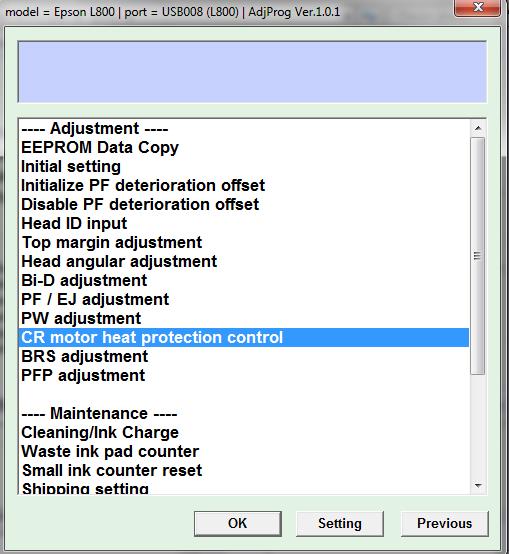Choose Waste ink pad counter
This screenshot has height=554, width=509.
pyautogui.click(x=244, y=452)
